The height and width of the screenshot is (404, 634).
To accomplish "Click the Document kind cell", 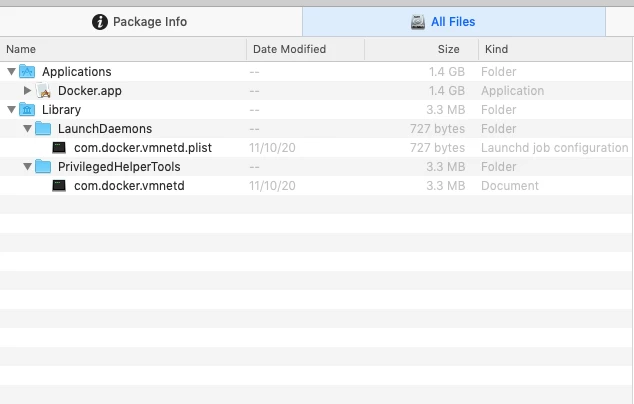I will coord(510,186).
